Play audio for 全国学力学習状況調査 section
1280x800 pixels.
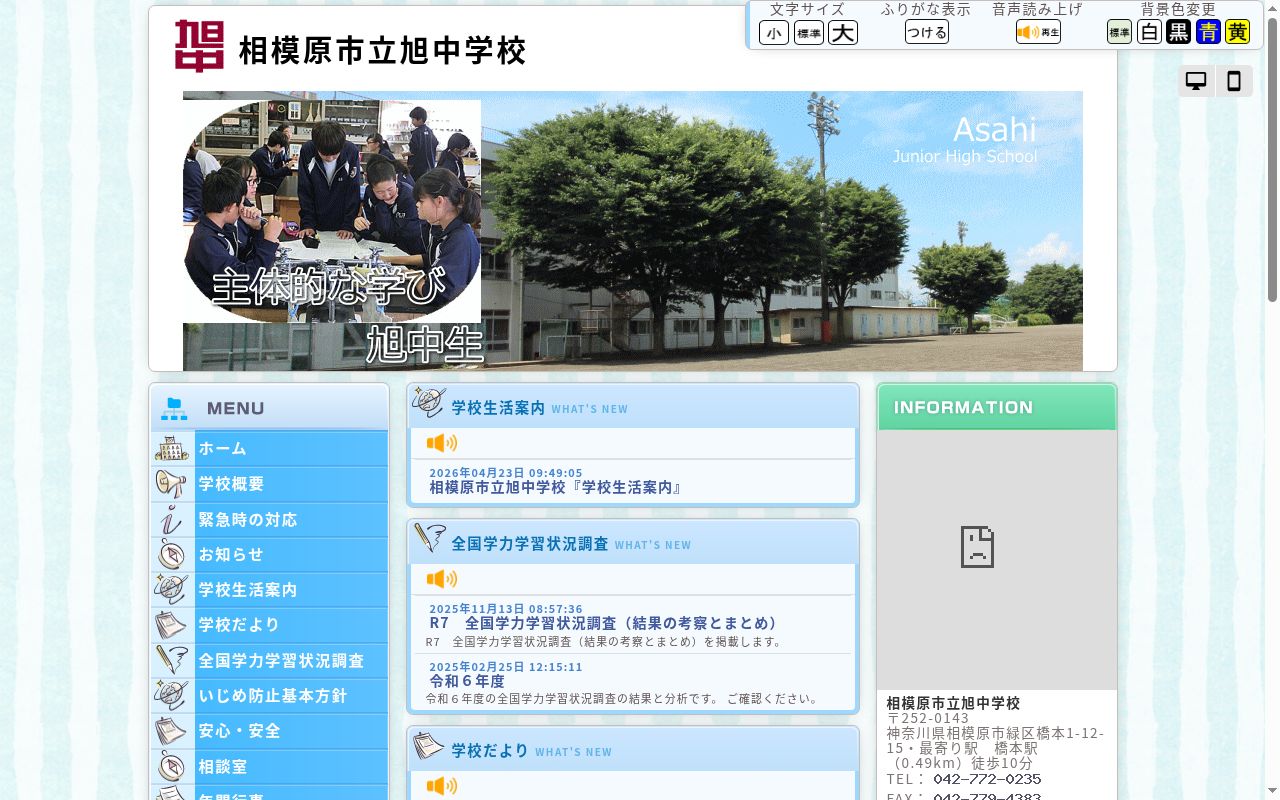(441, 579)
